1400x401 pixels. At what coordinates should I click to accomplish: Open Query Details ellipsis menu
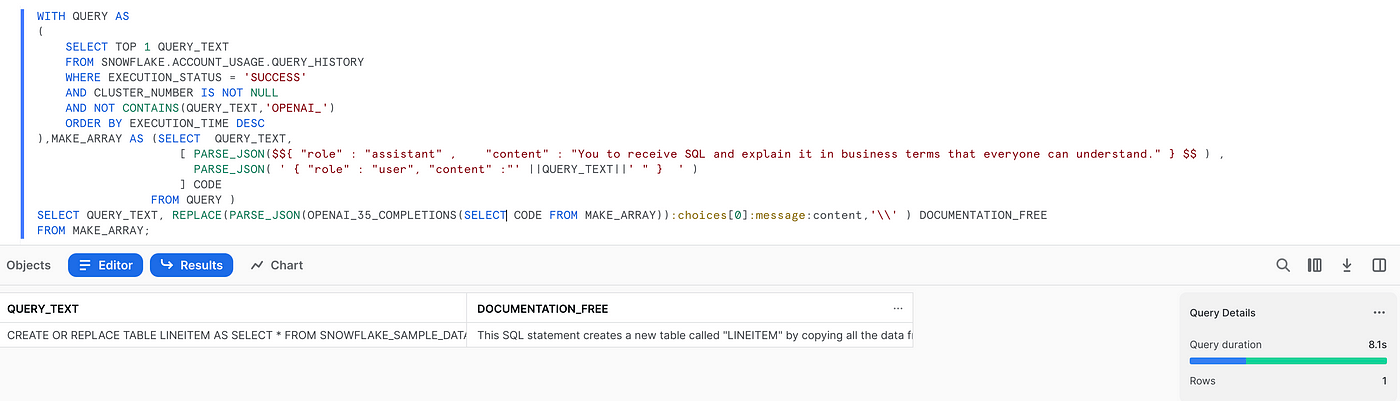click(x=1380, y=312)
